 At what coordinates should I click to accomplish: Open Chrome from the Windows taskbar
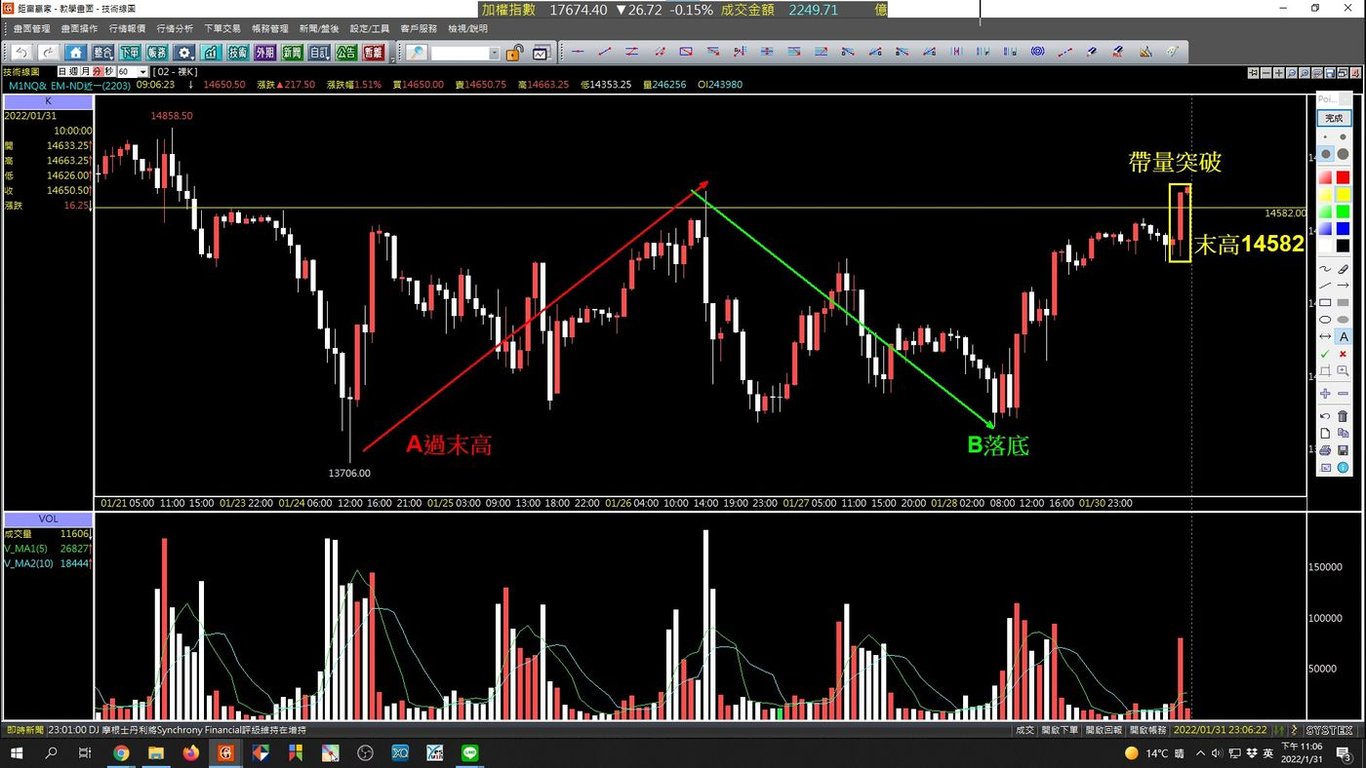point(121,753)
